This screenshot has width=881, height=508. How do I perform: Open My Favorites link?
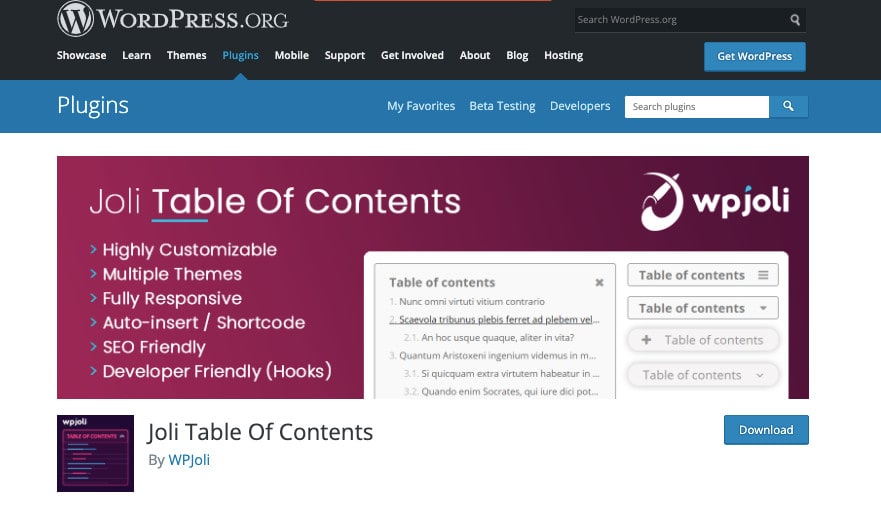coord(421,106)
